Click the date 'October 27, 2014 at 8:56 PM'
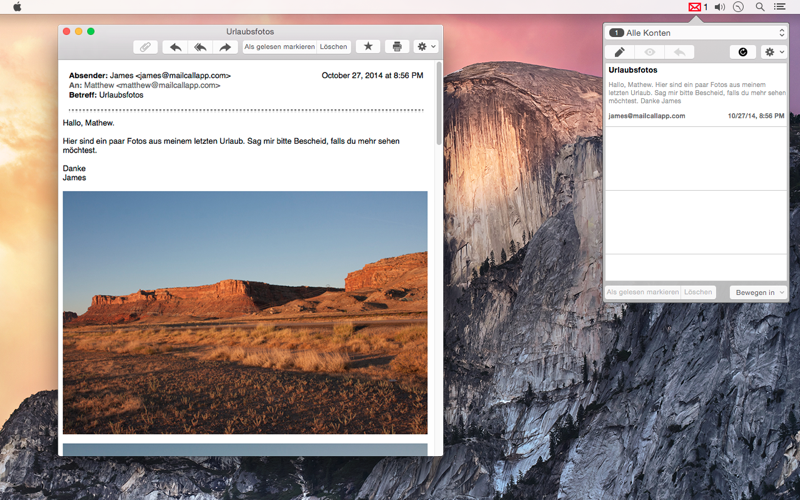Screen dimensions: 800x500 (372, 76)
